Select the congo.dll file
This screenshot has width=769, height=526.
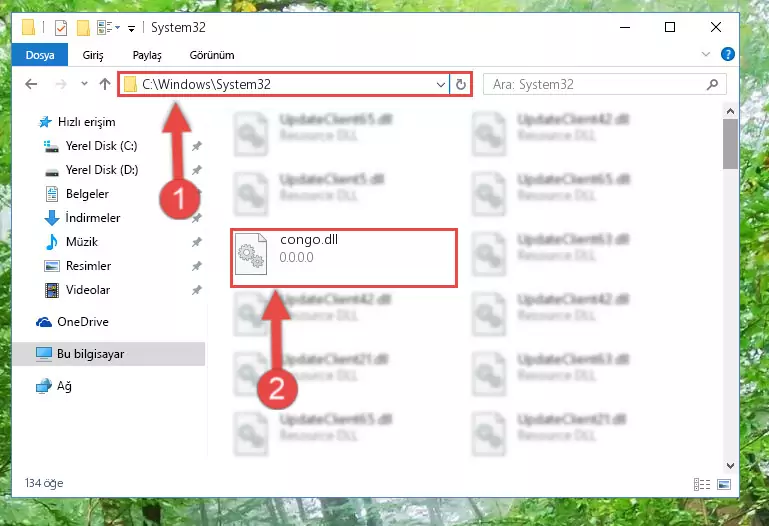coord(344,258)
